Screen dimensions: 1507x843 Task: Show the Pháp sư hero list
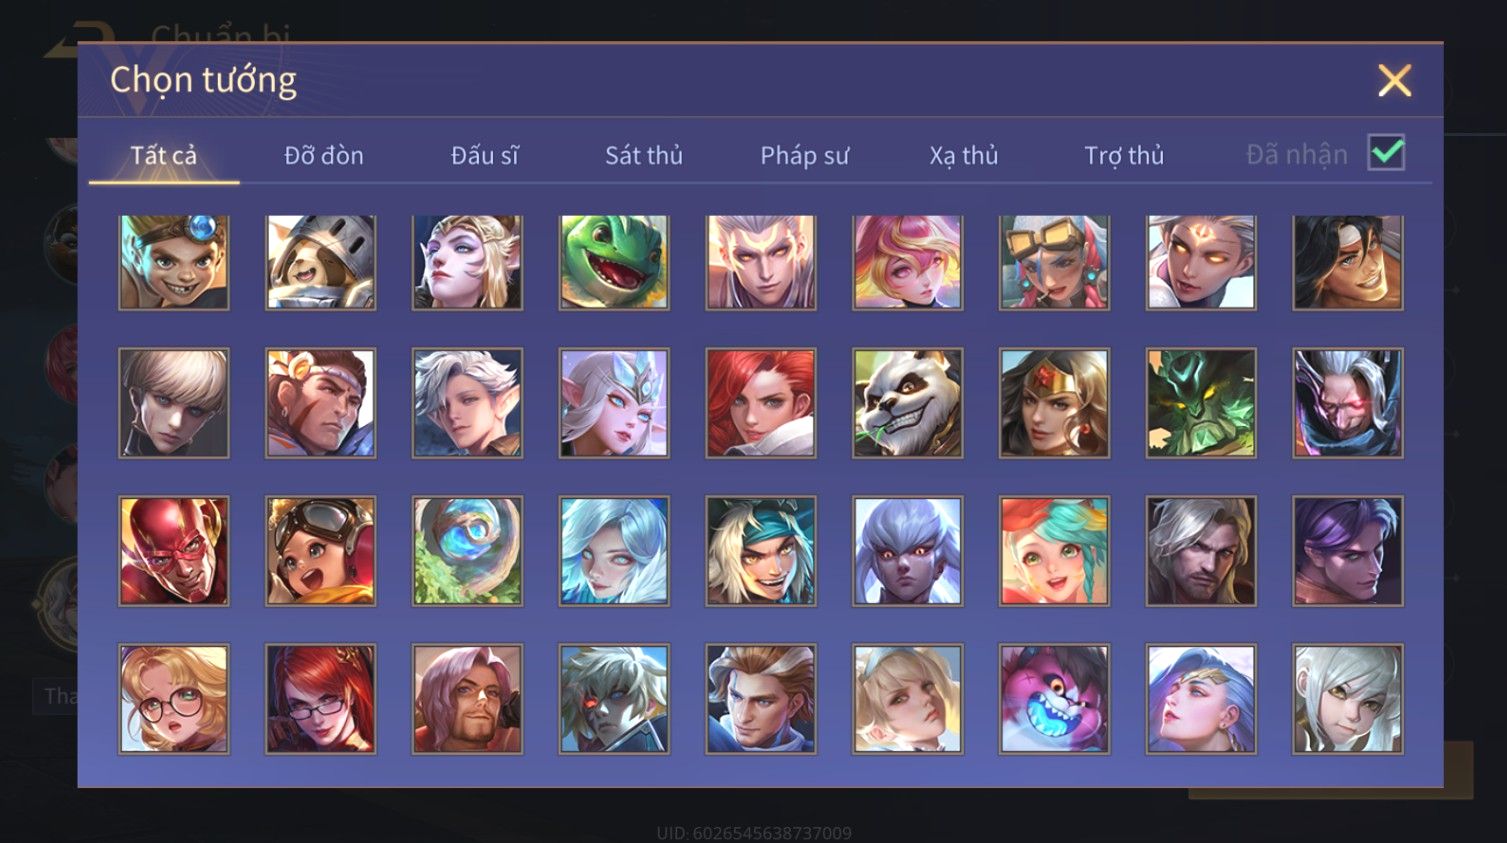pyautogui.click(x=804, y=155)
